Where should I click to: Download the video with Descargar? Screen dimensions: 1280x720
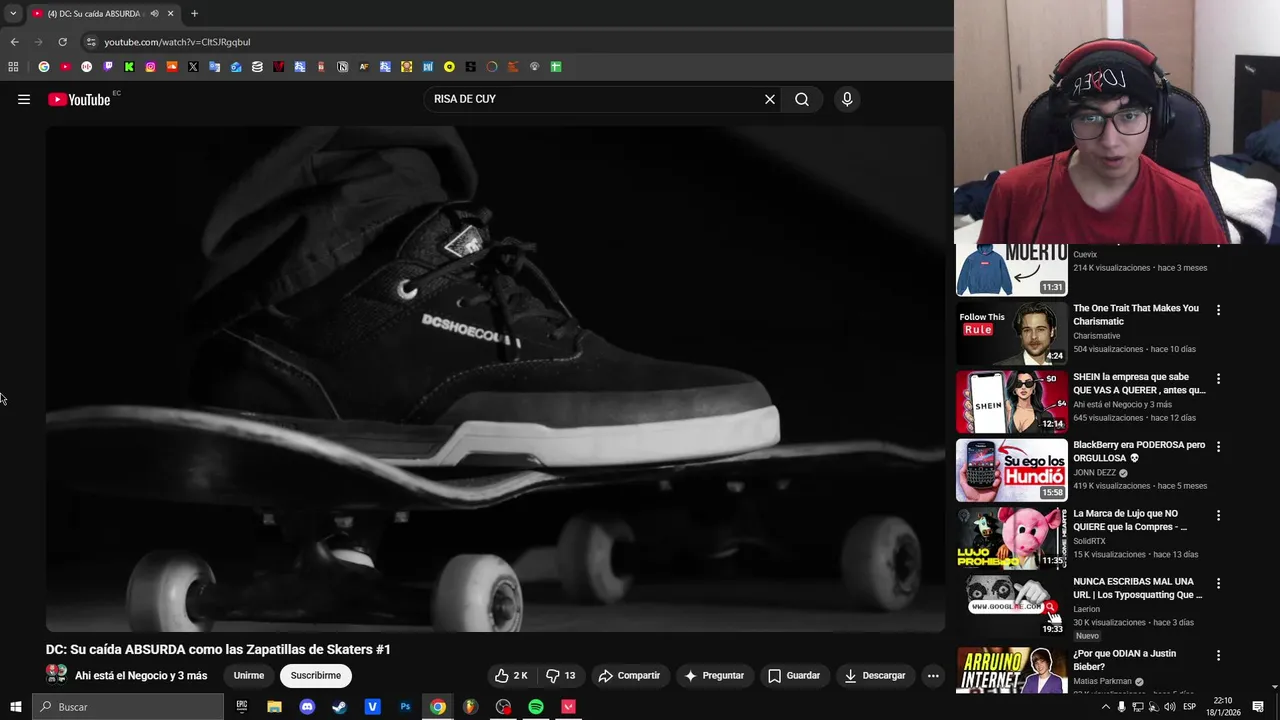tap(874, 676)
